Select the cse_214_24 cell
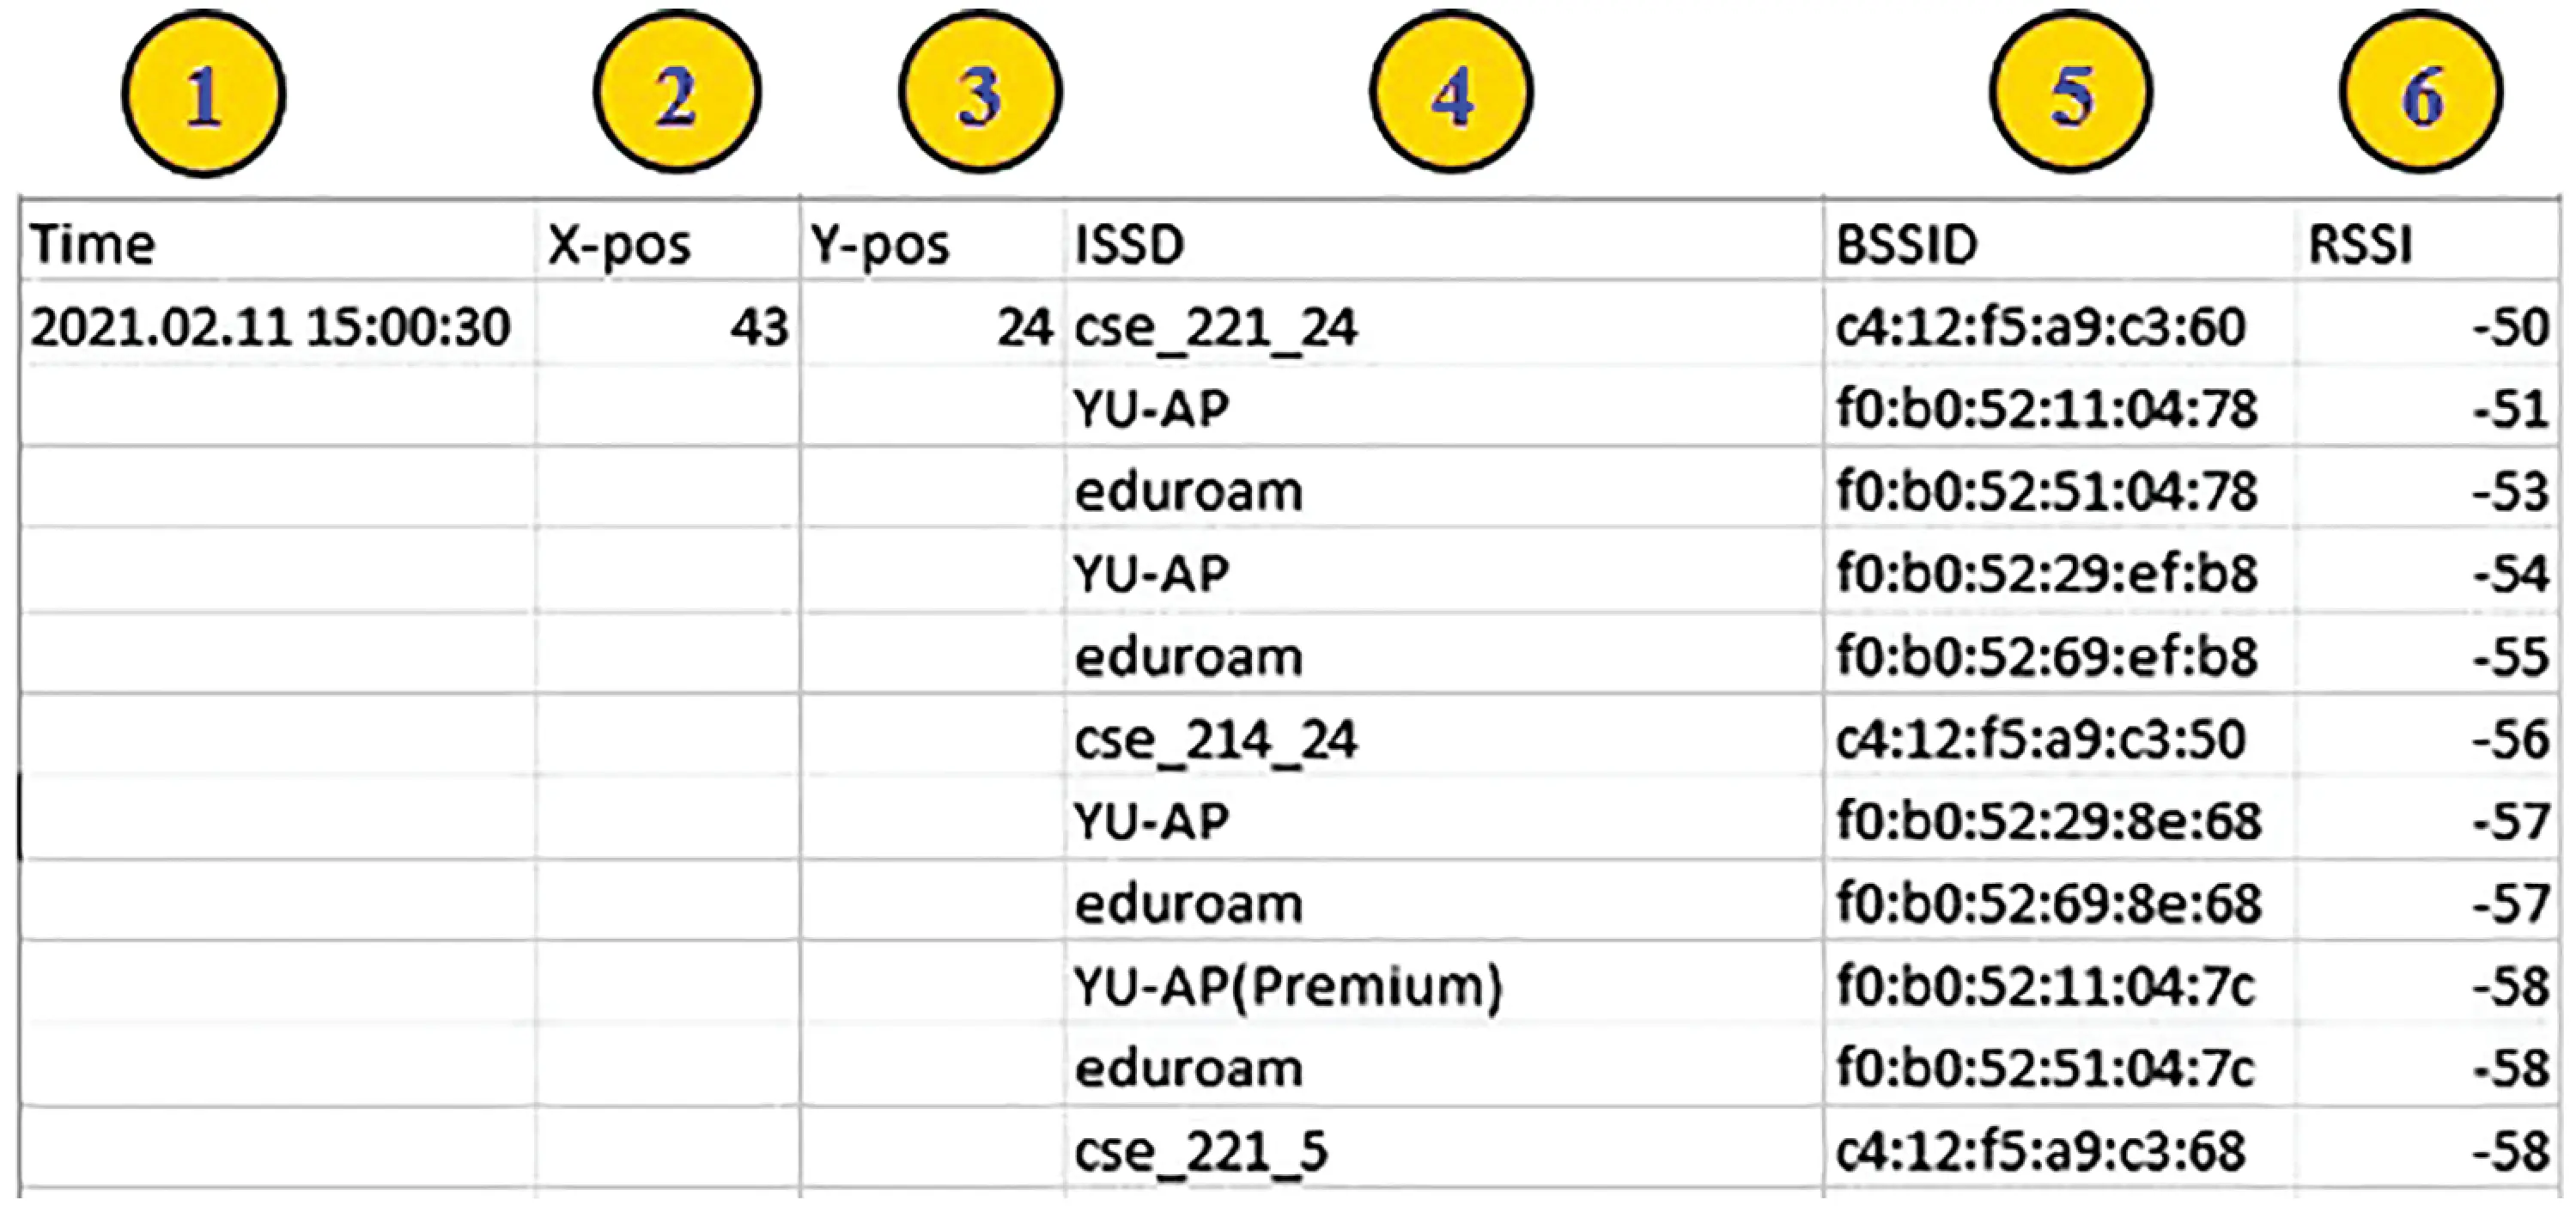The image size is (2576, 1206). [1445, 736]
